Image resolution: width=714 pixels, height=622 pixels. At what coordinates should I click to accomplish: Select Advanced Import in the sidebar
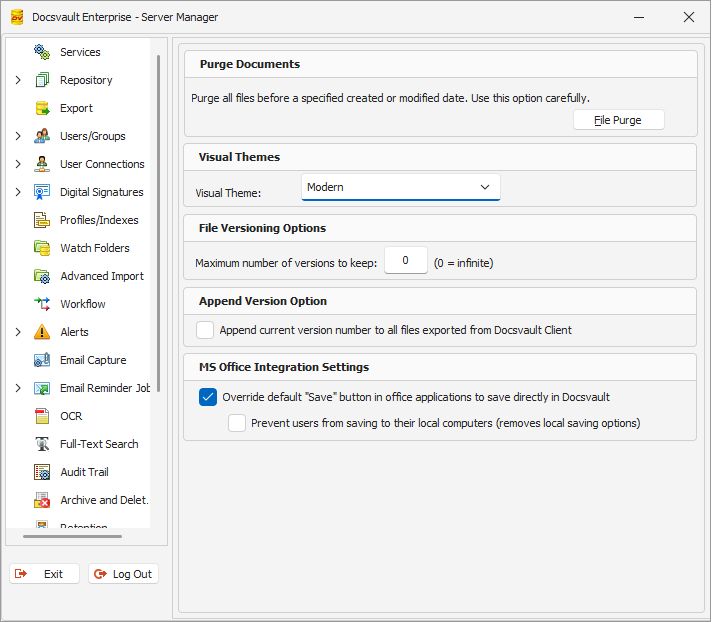101,276
